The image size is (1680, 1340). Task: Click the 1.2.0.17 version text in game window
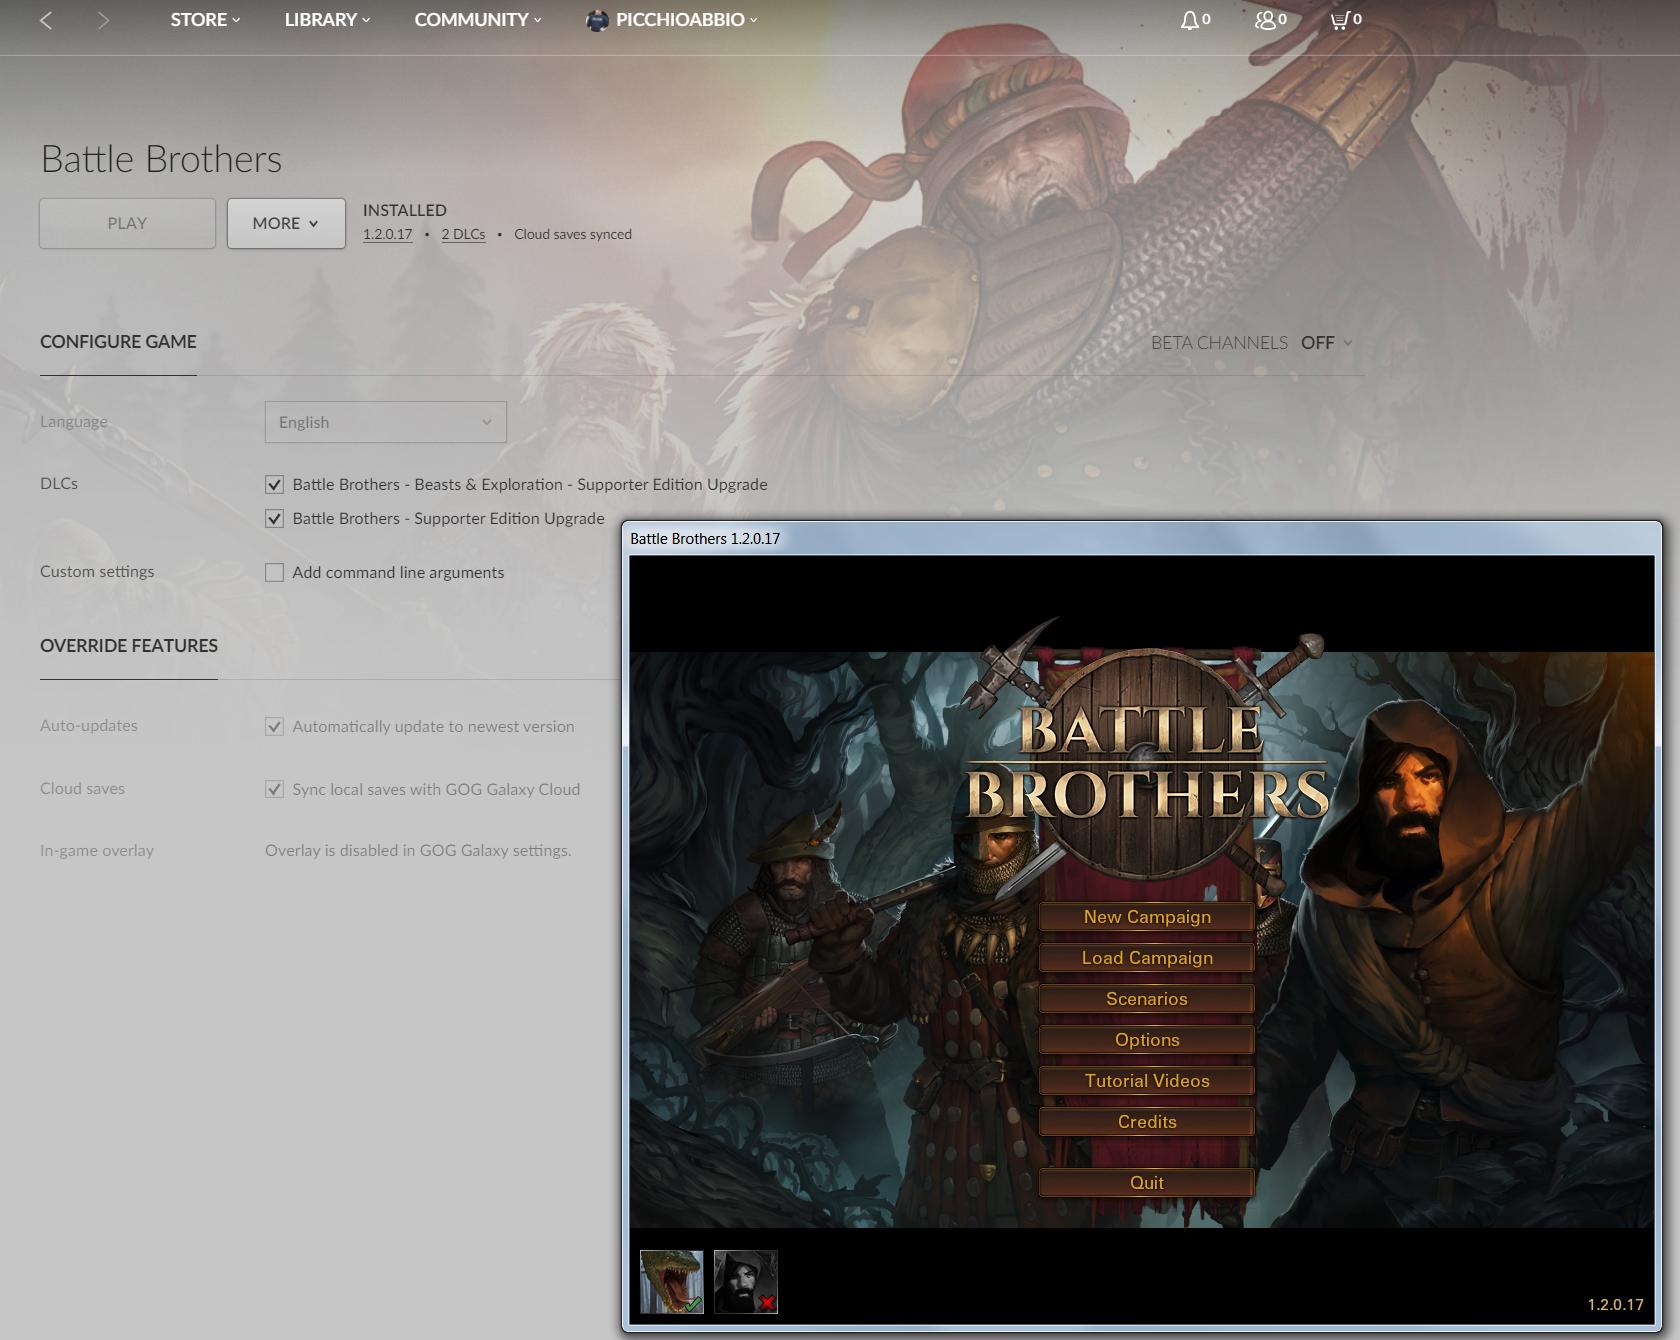click(1616, 1305)
